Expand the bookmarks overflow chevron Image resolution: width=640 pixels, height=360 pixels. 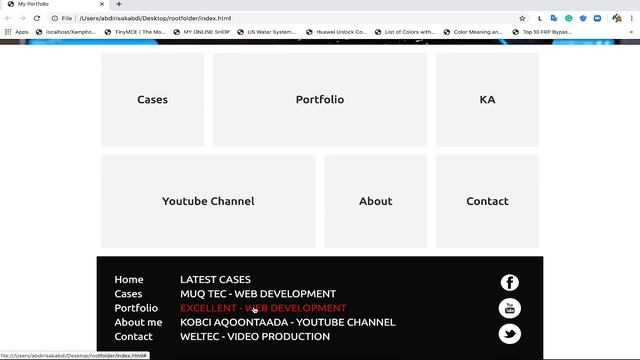click(631, 32)
